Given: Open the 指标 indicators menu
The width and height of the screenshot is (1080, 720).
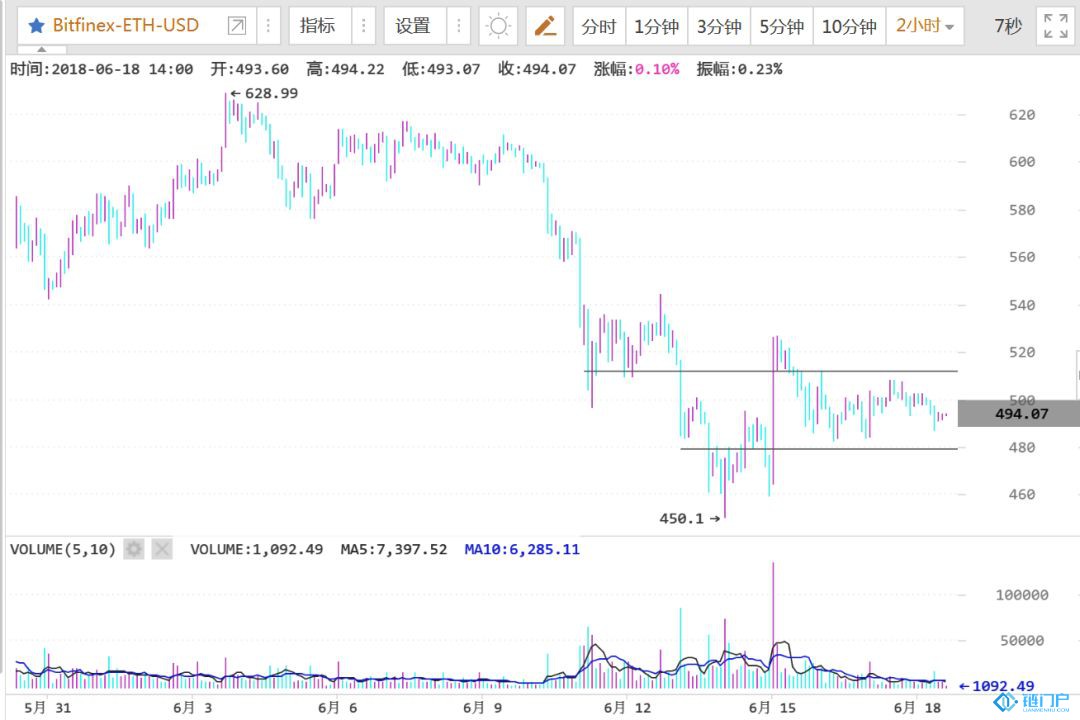Looking at the screenshot, I should pos(318,26).
